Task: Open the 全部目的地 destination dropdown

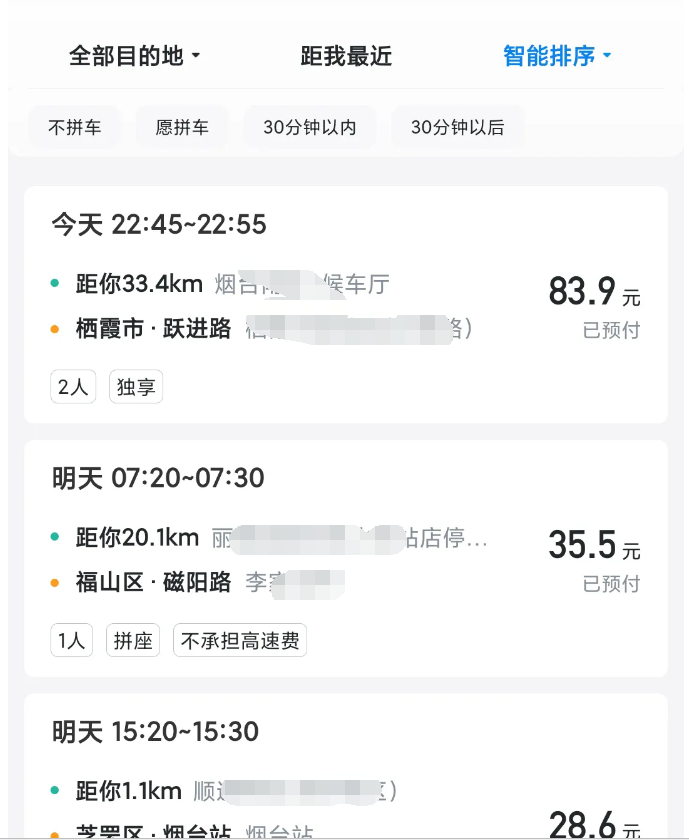Action: (135, 56)
